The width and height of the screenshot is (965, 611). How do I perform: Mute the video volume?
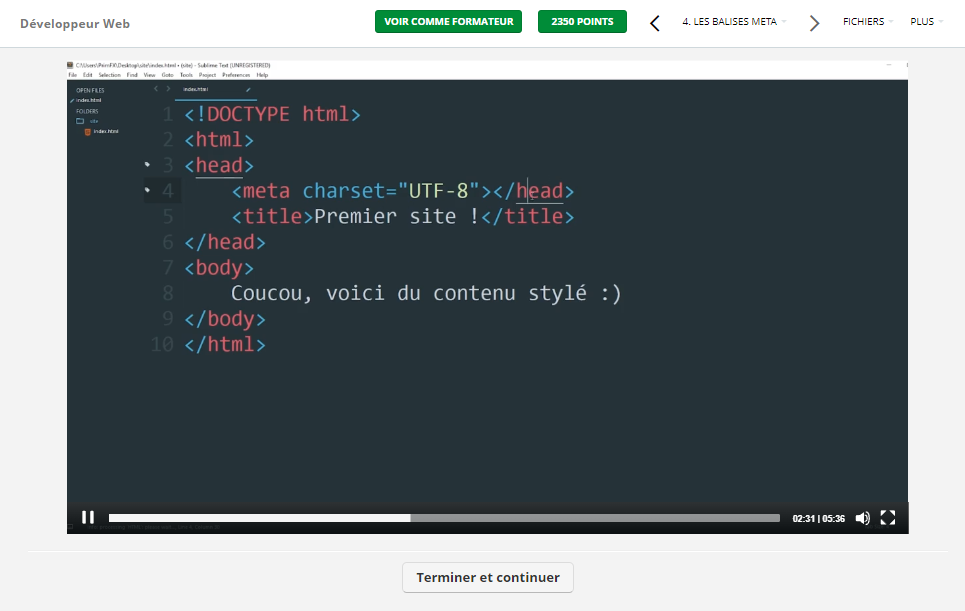[x=863, y=518]
